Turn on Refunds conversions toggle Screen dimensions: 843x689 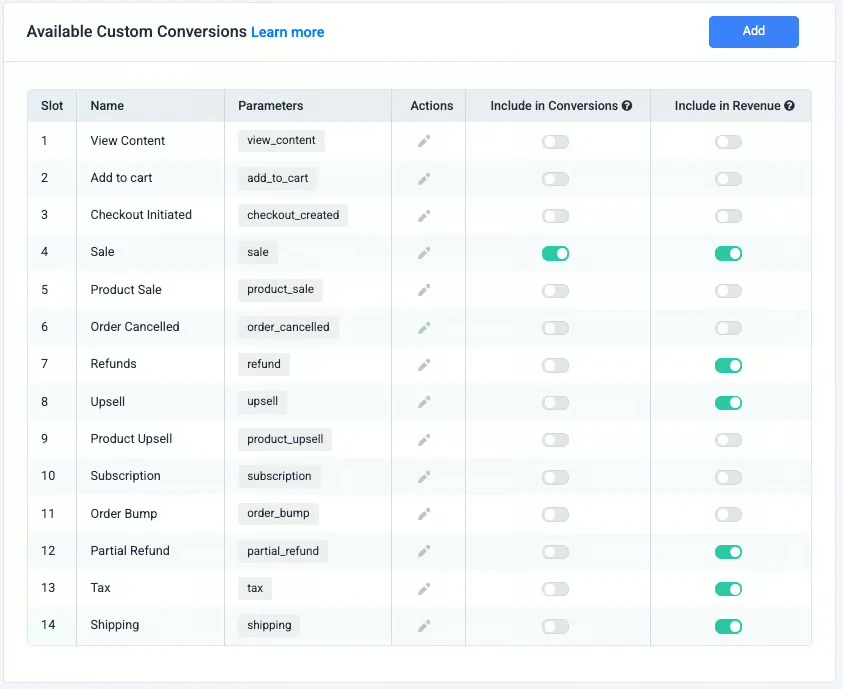point(555,365)
